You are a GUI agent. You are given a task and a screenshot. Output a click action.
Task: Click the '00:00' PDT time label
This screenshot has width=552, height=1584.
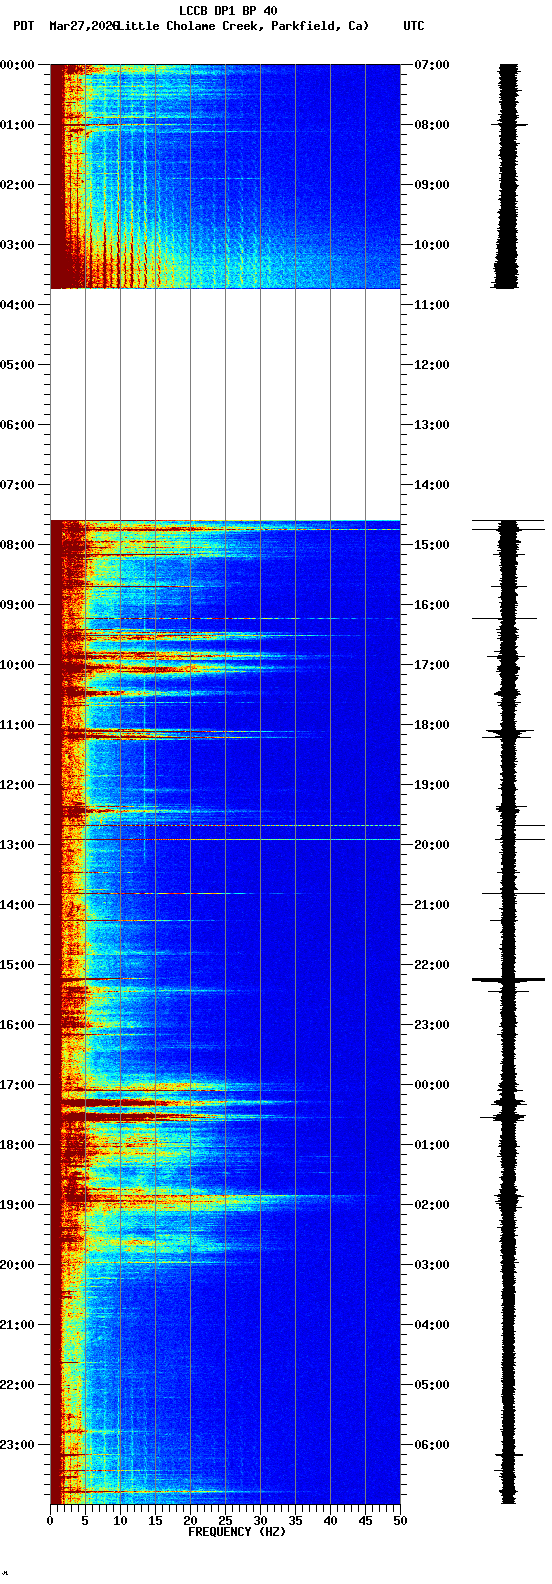(x=16, y=64)
